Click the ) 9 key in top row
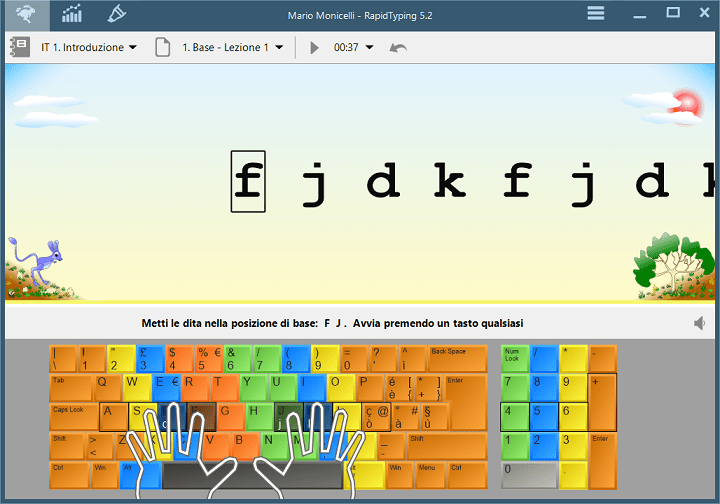 click(x=325, y=358)
